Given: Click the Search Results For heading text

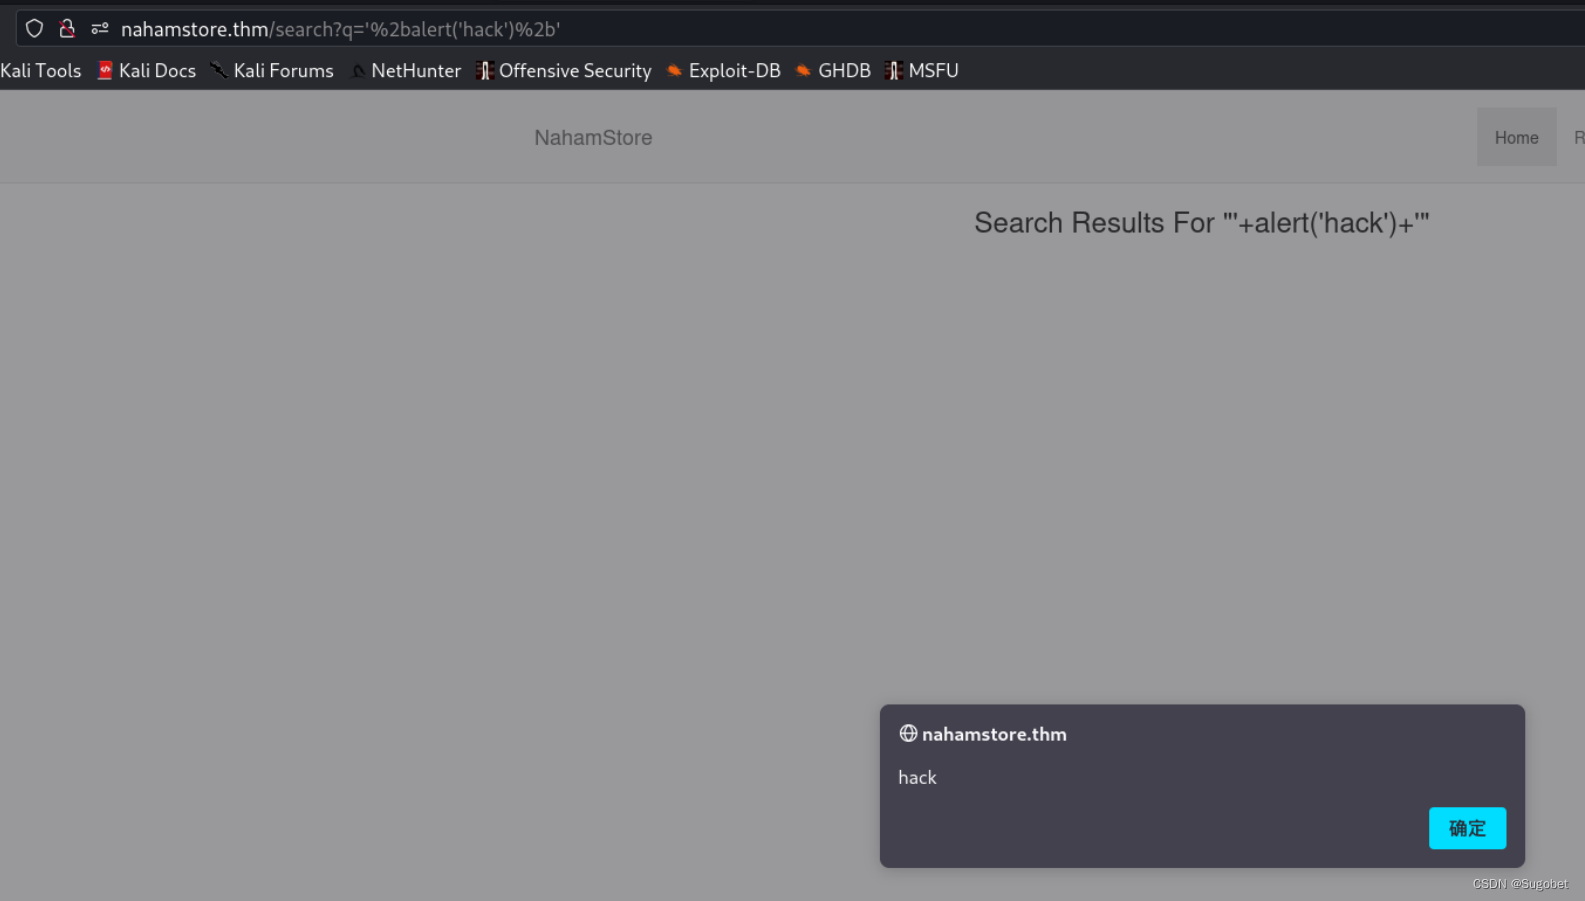Looking at the screenshot, I should (1201, 222).
